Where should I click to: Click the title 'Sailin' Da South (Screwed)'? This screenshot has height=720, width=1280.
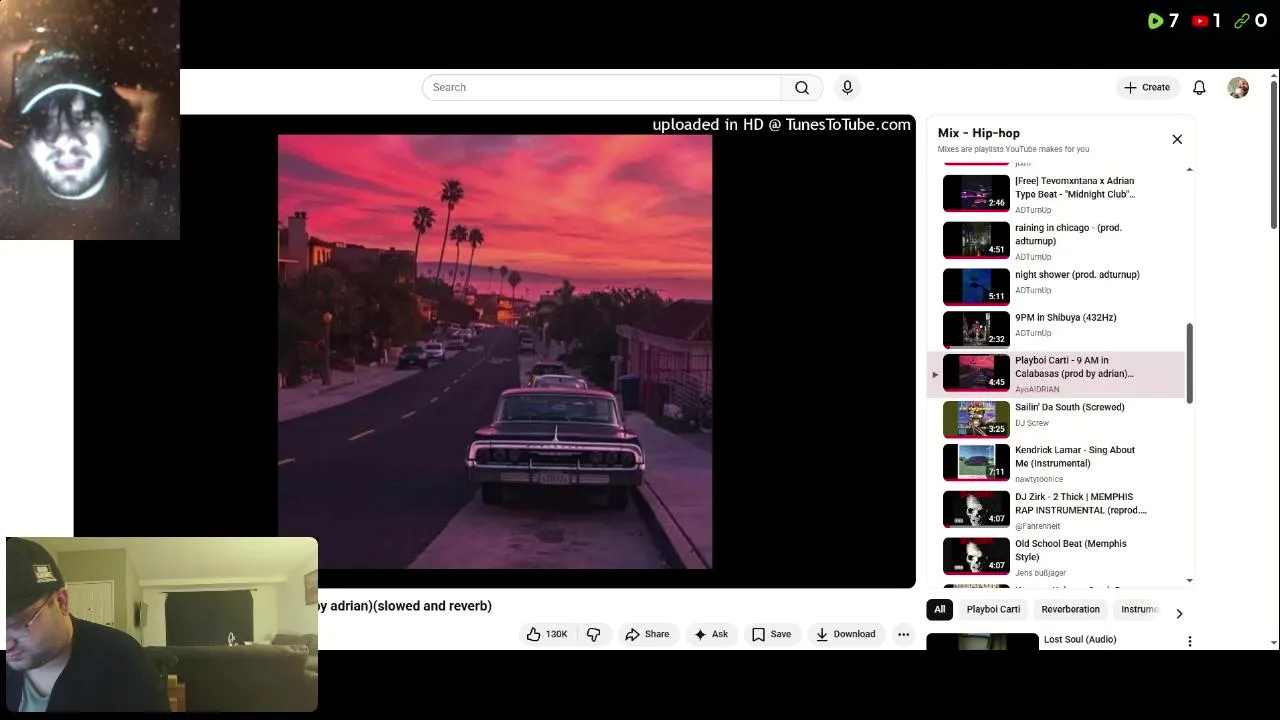[x=1069, y=407]
